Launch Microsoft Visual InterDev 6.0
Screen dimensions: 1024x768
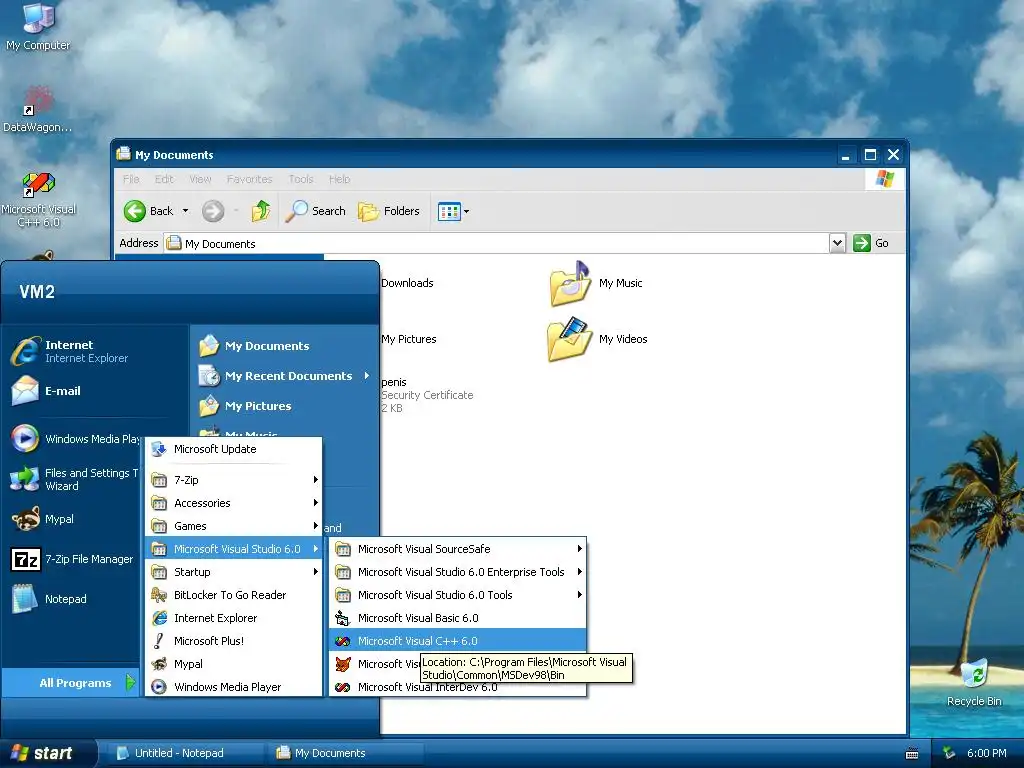[x=458, y=687]
